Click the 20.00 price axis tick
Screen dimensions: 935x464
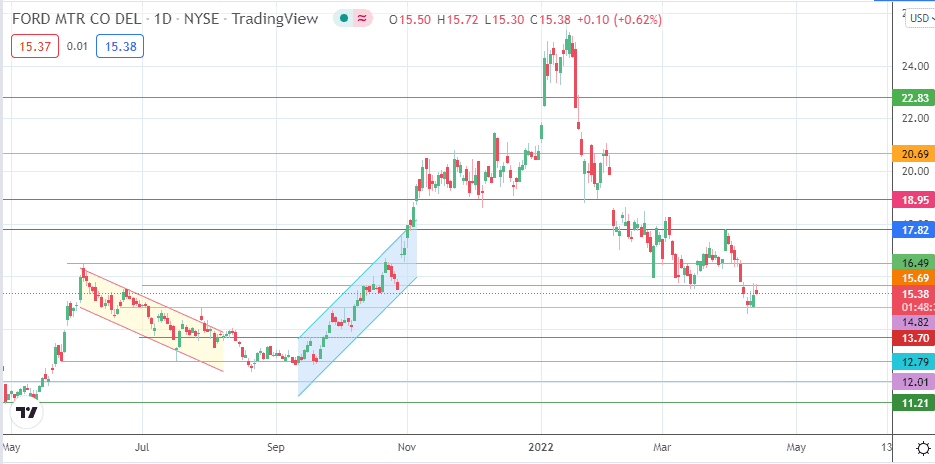click(915, 172)
